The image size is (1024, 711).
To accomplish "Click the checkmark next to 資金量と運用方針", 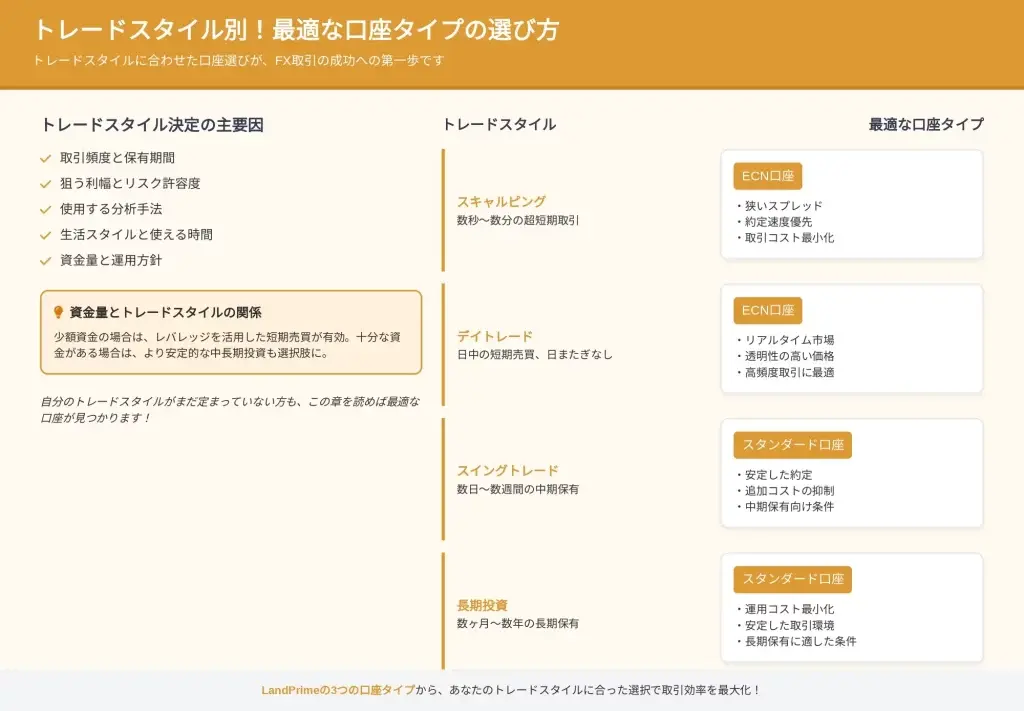I will [45, 260].
